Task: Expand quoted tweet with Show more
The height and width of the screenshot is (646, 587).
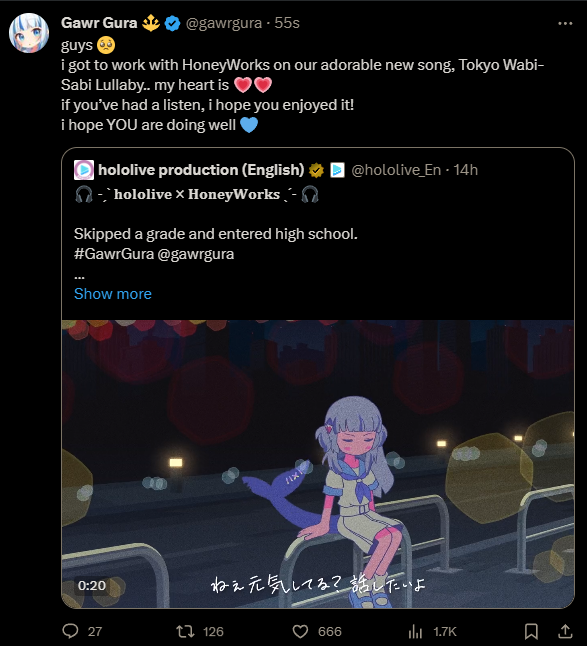Action: point(113,294)
